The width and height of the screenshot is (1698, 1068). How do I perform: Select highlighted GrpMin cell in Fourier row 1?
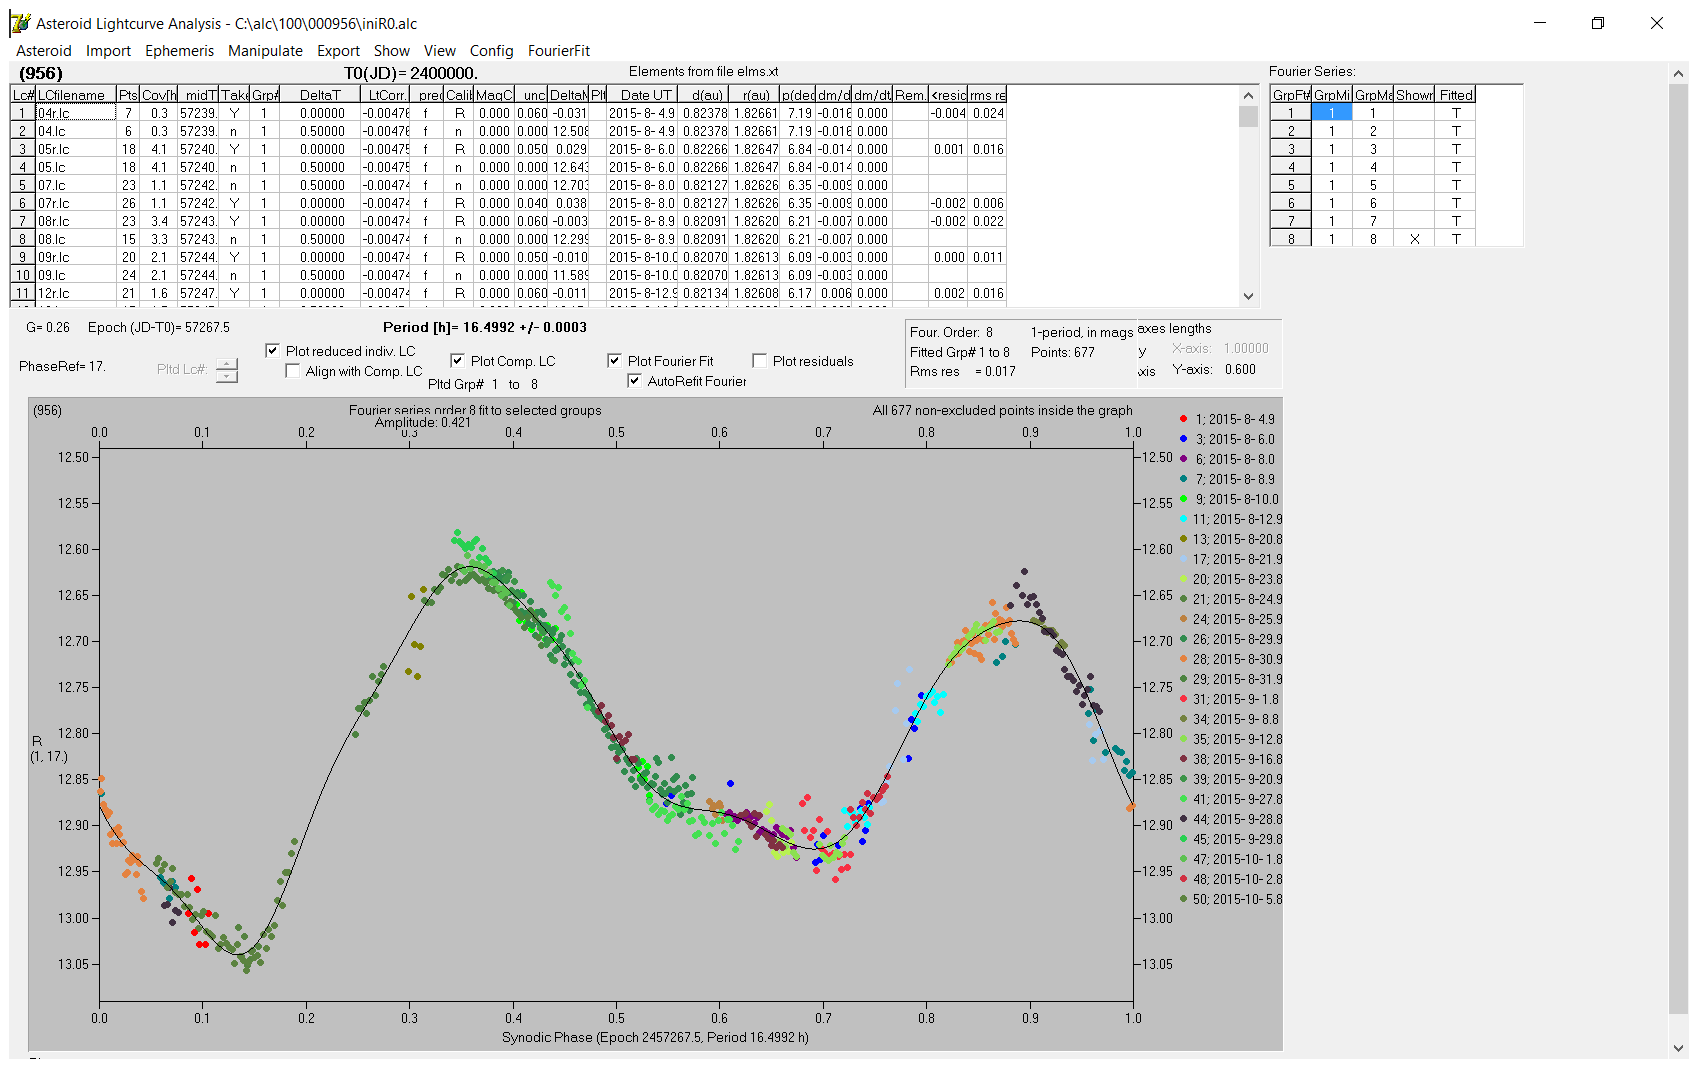pyautogui.click(x=1331, y=113)
